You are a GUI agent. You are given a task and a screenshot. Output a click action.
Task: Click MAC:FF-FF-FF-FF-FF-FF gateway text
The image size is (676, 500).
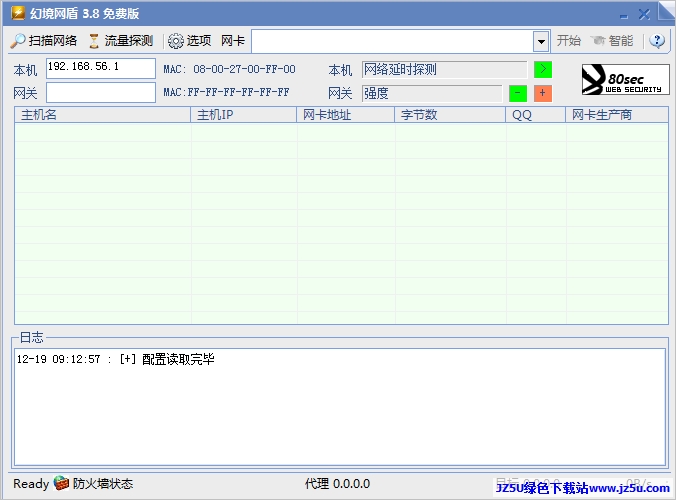tap(226, 92)
